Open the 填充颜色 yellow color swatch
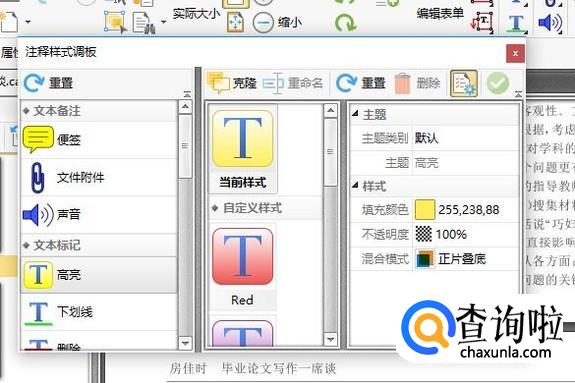Screen dimensions: 575x383 (x=425, y=210)
